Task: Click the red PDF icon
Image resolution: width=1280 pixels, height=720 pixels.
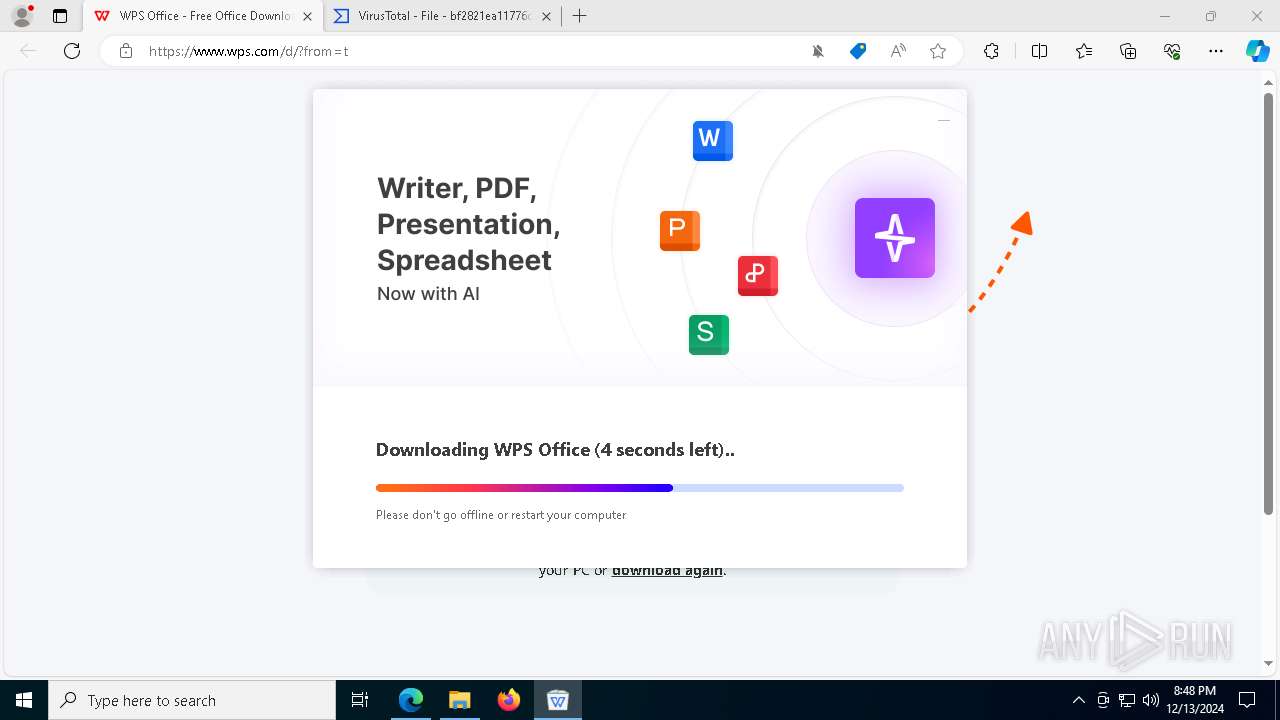Action: coord(758,275)
